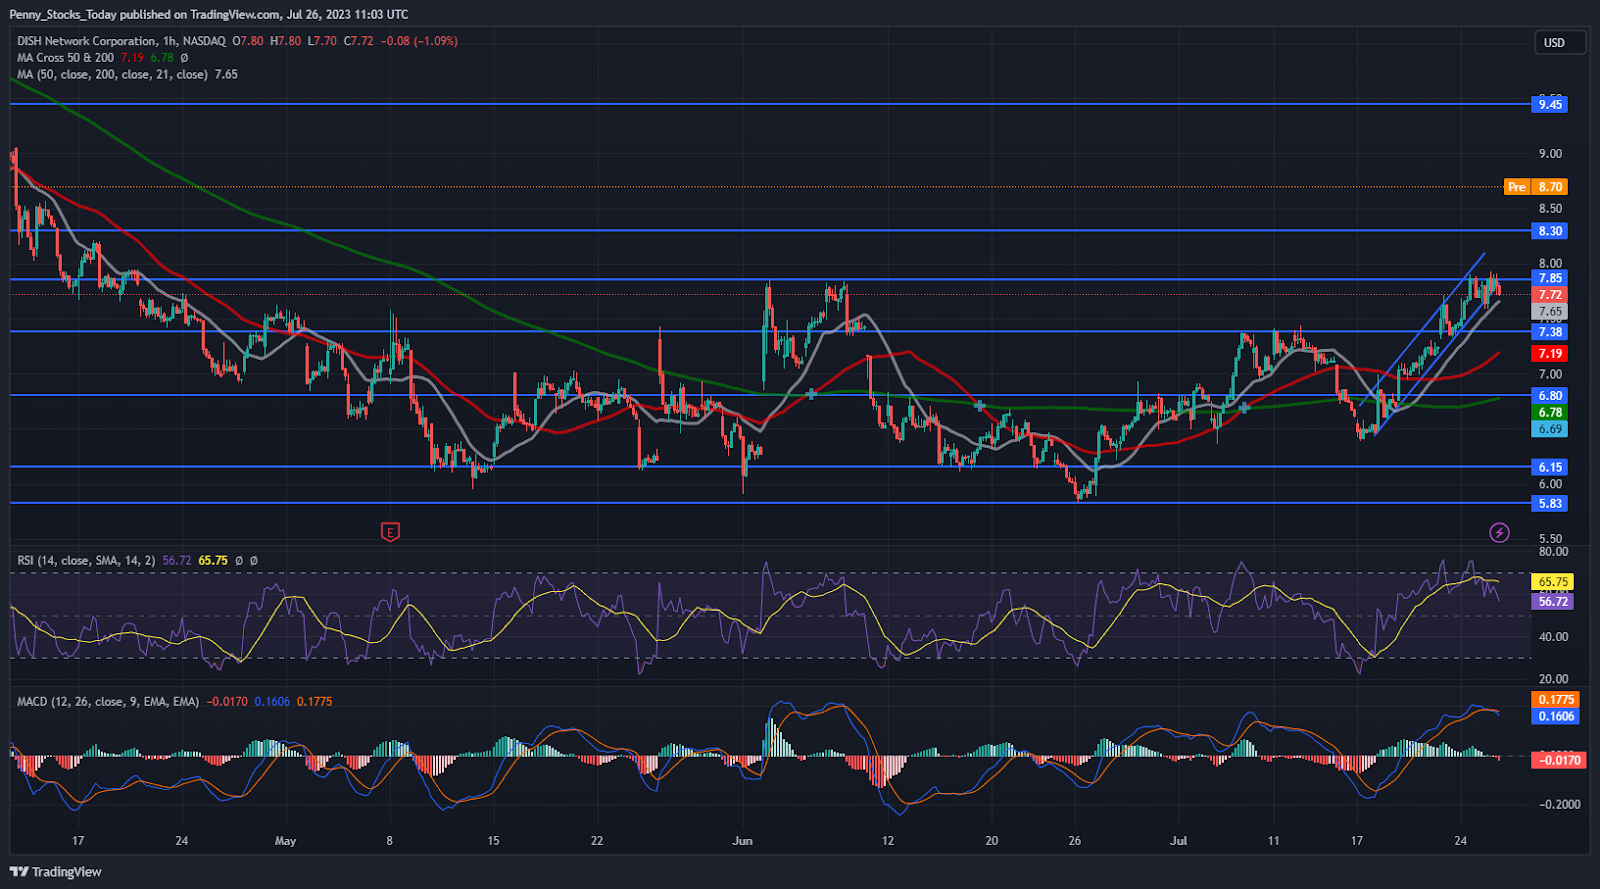Click the orange 0.1775 MACD axis label
Image resolution: width=1600 pixels, height=889 pixels.
[1556, 700]
